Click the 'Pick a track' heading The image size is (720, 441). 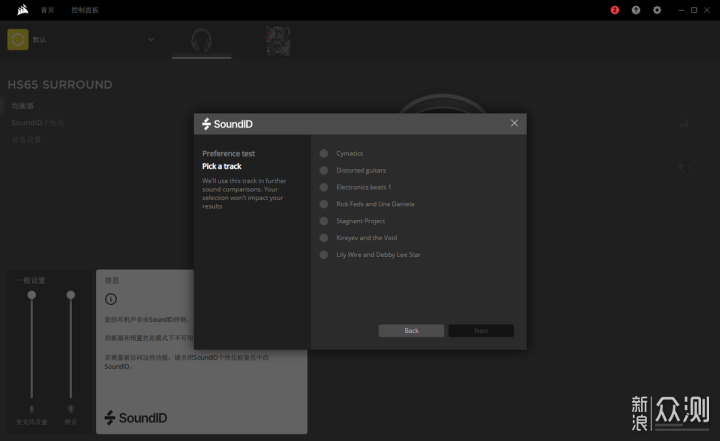(x=222, y=166)
